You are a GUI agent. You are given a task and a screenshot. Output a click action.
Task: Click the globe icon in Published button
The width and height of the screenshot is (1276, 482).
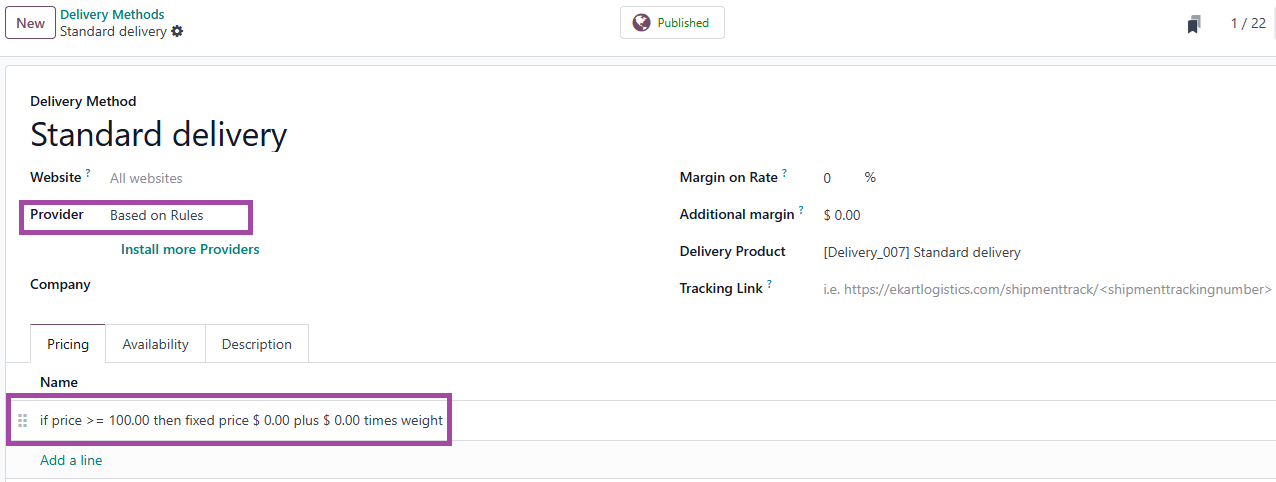tap(641, 23)
